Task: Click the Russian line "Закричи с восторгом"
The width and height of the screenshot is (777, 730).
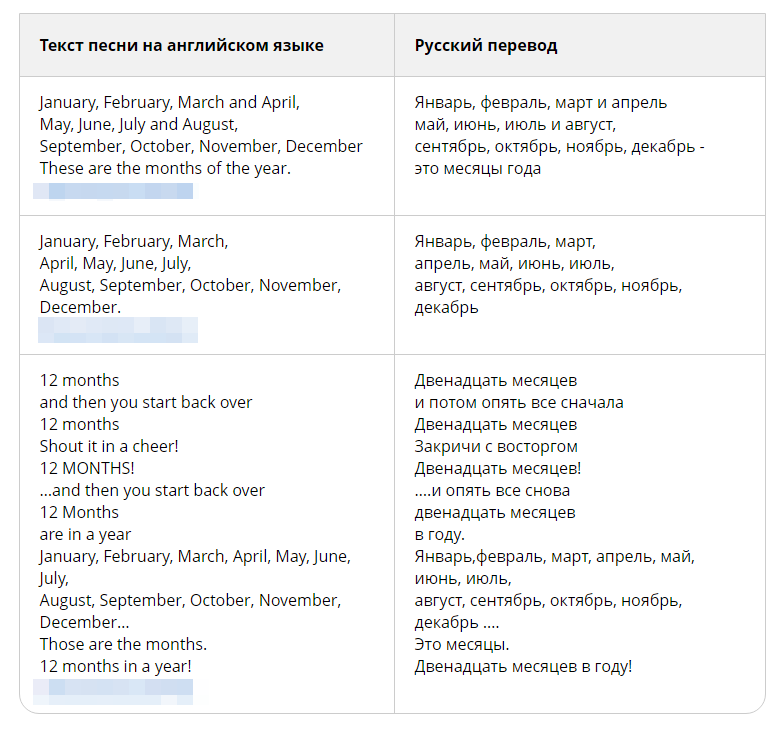Action: click(x=496, y=446)
